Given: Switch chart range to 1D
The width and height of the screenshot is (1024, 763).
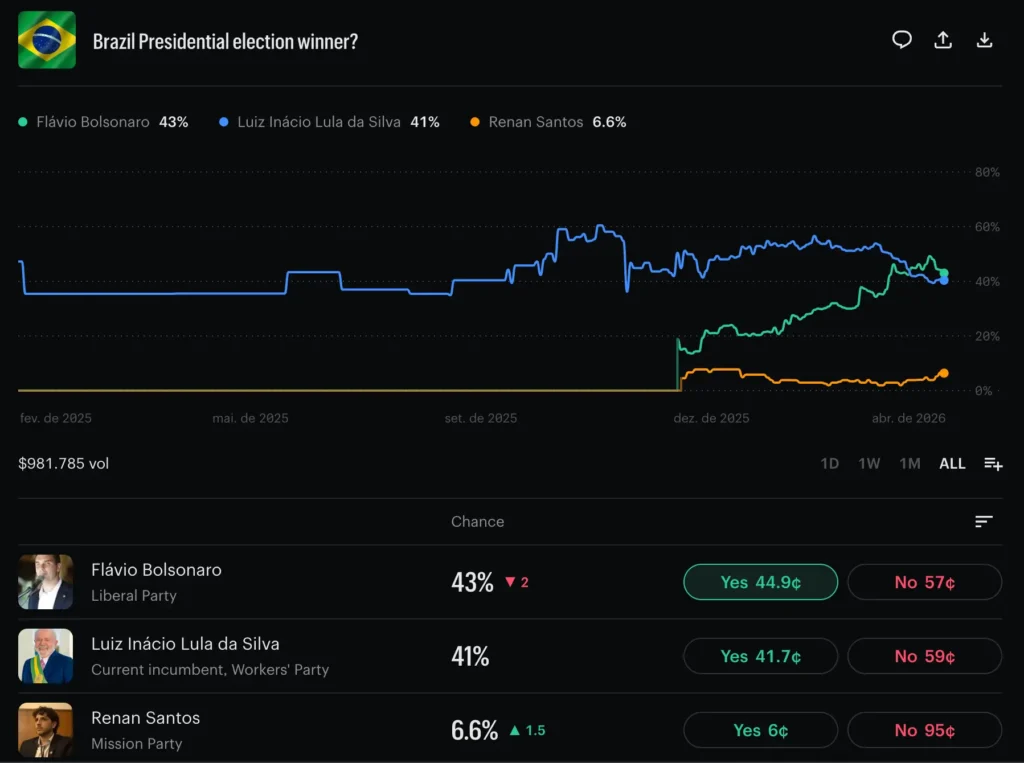Looking at the screenshot, I should (829, 463).
